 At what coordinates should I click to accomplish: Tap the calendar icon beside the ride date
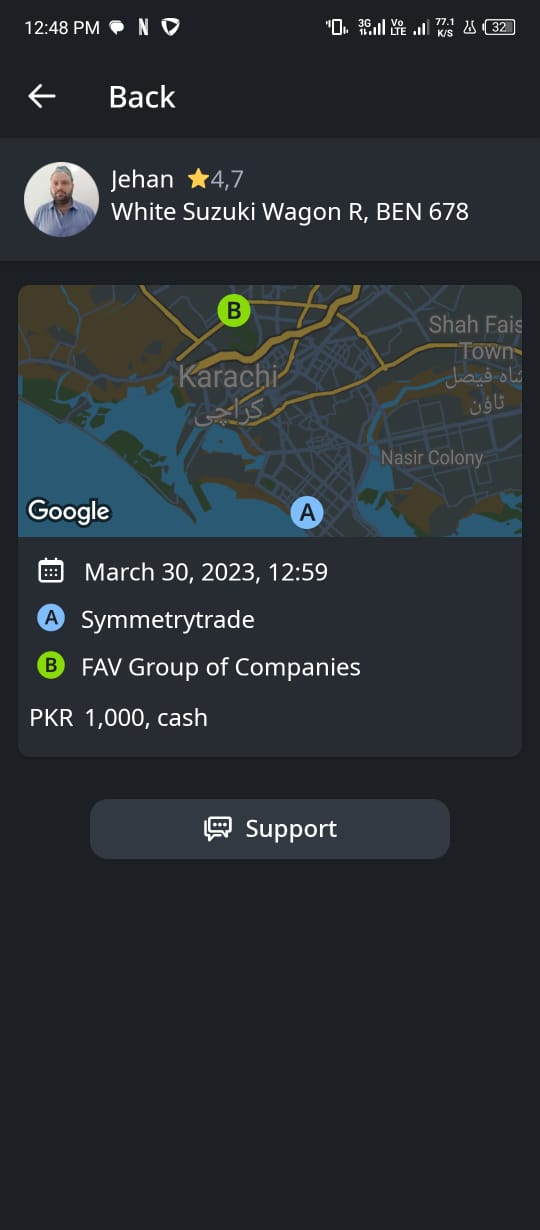(x=50, y=571)
